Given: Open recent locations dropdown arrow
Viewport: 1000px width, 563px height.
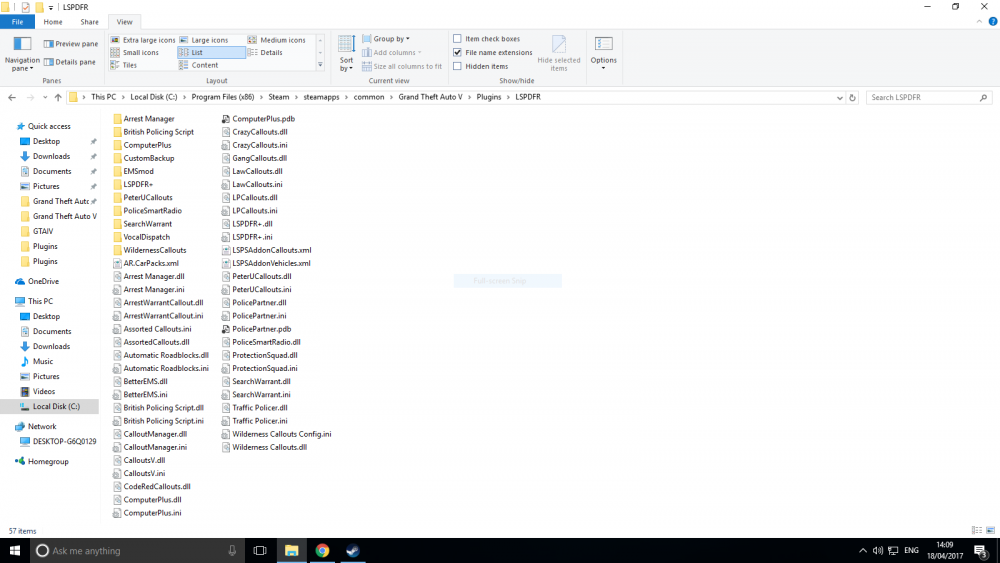Looking at the screenshot, I should pos(45,98).
